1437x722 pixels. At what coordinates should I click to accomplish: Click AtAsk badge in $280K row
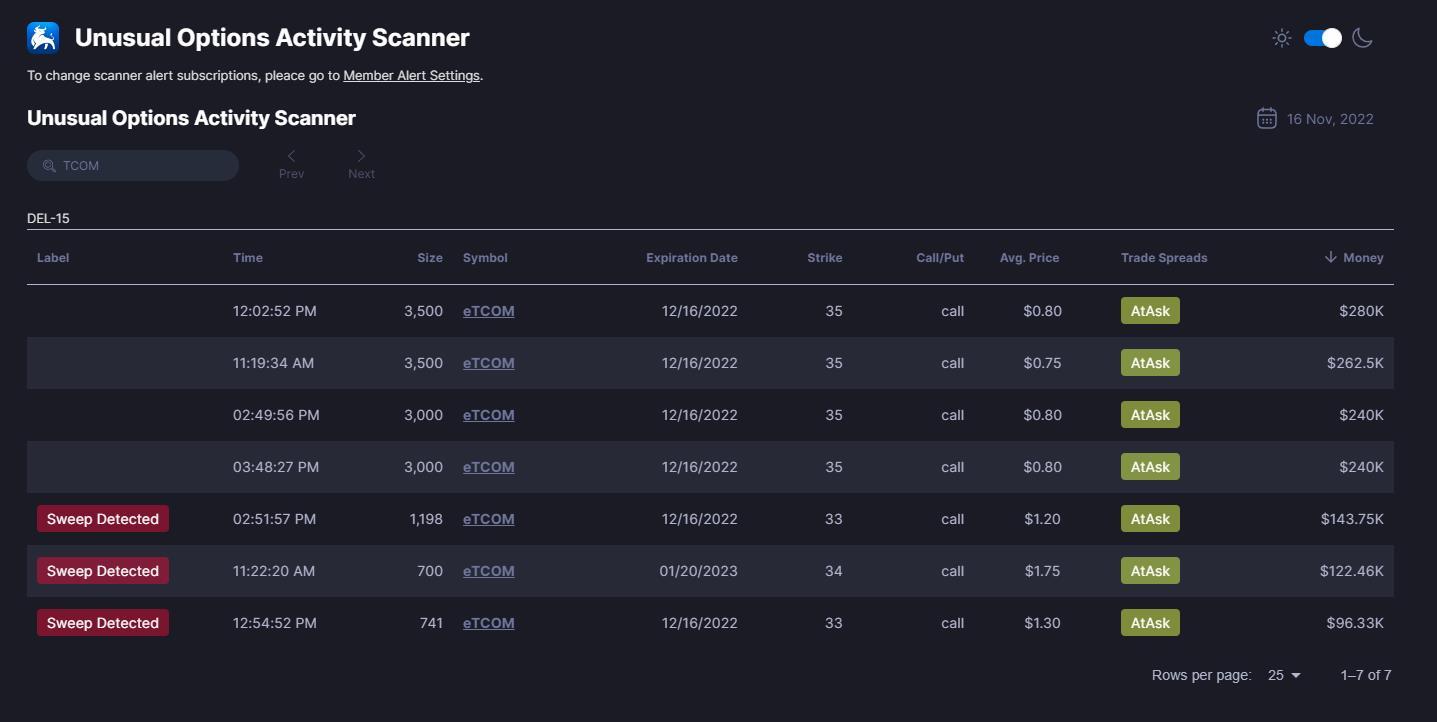pos(1150,311)
